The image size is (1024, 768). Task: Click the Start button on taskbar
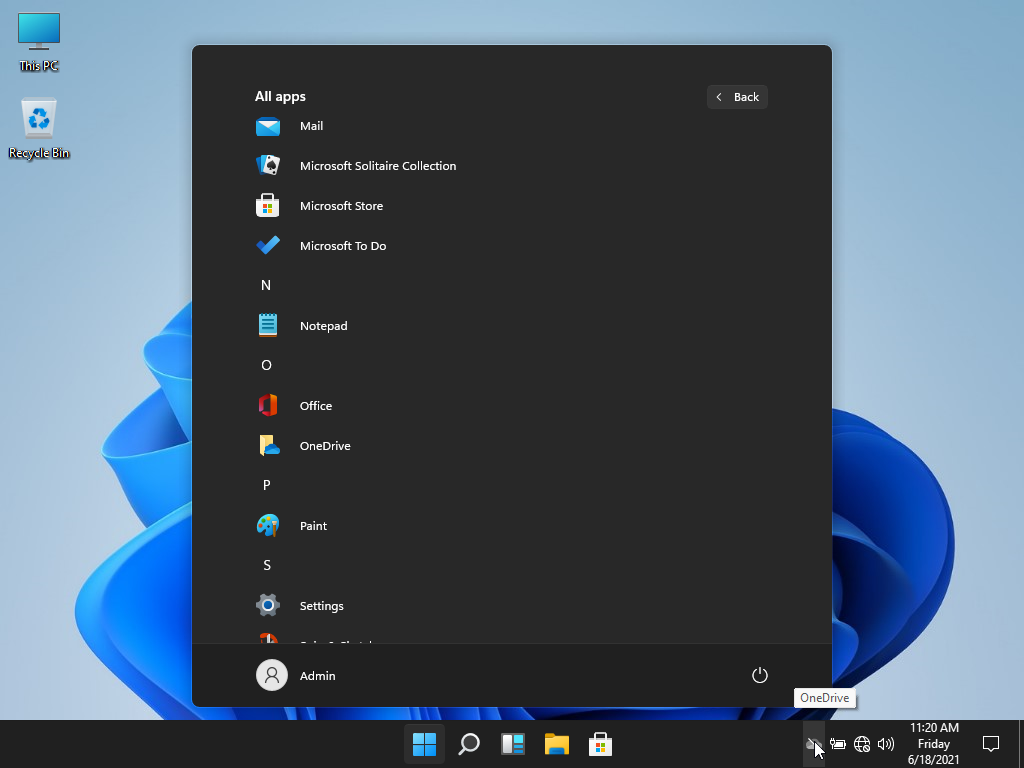point(424,744)
